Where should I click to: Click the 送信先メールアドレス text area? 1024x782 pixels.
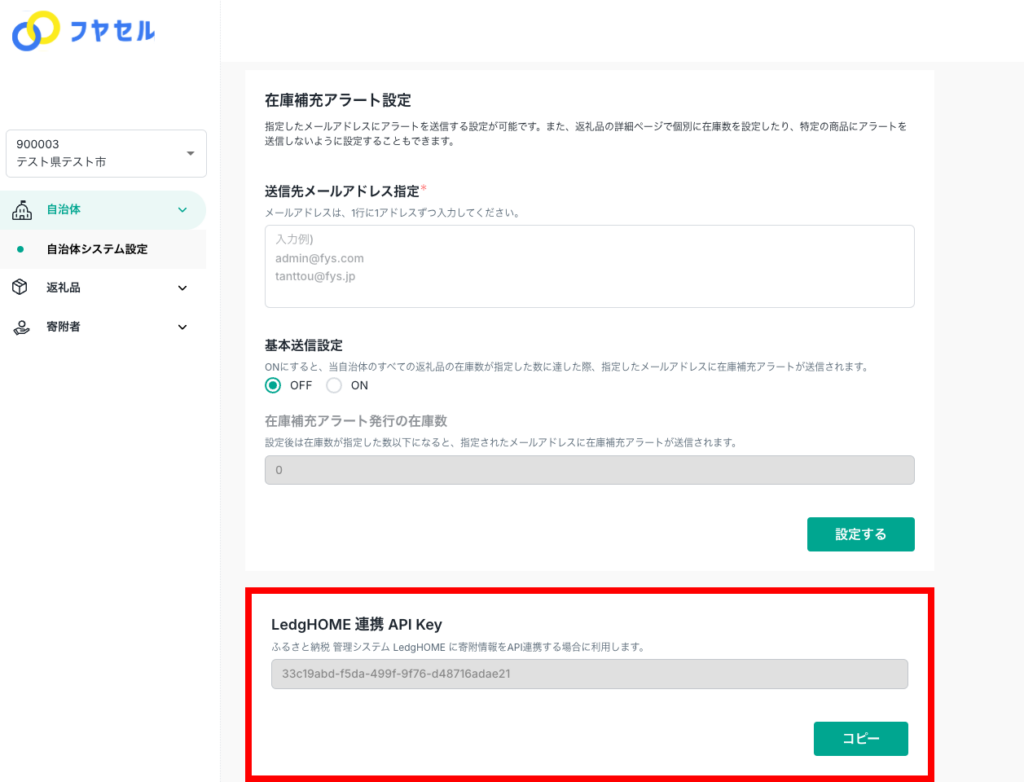[589, 266]
